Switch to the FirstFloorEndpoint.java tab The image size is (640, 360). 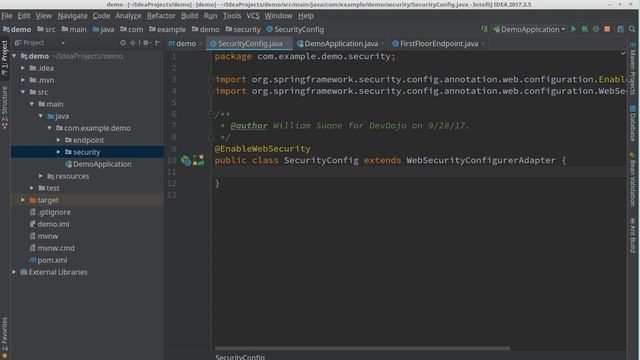pos(439,44)
